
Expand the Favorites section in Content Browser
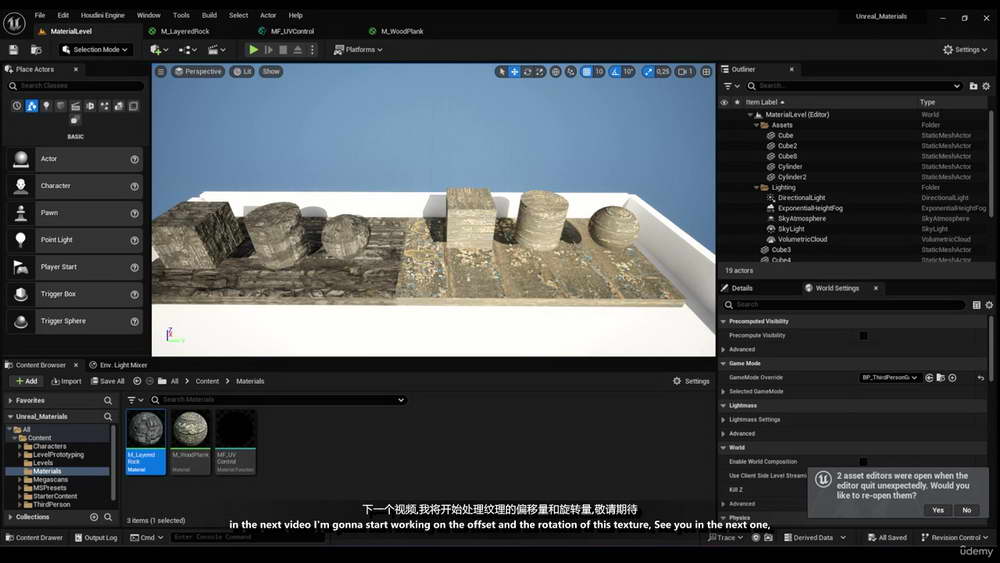tap(11, 400)
